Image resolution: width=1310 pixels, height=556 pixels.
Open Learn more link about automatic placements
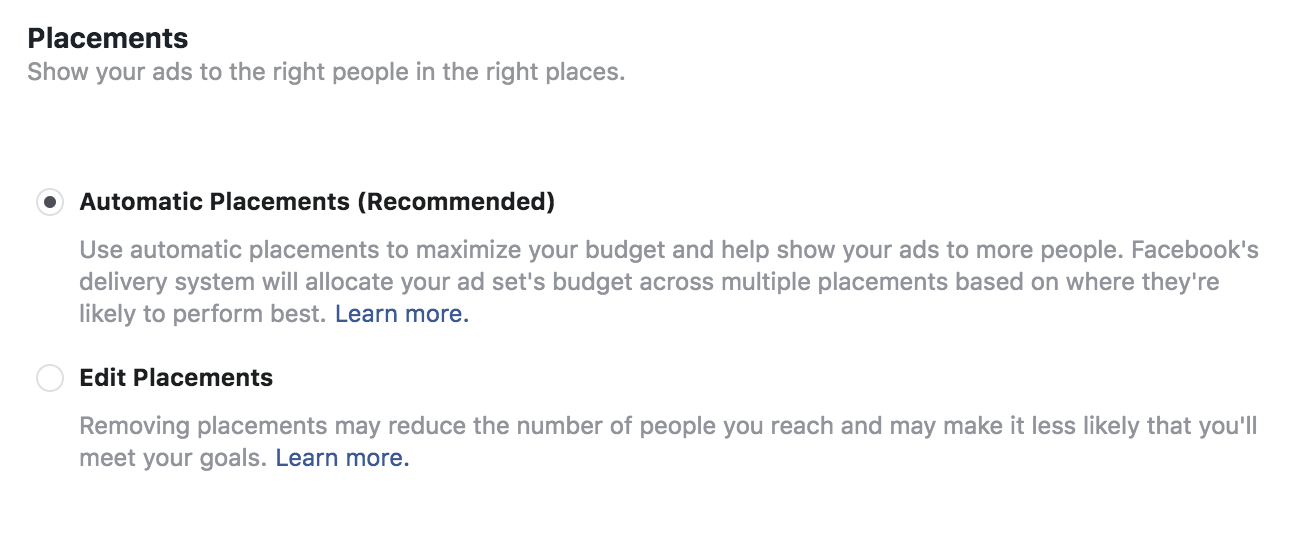pyautogui.click(x=401, y=314)
